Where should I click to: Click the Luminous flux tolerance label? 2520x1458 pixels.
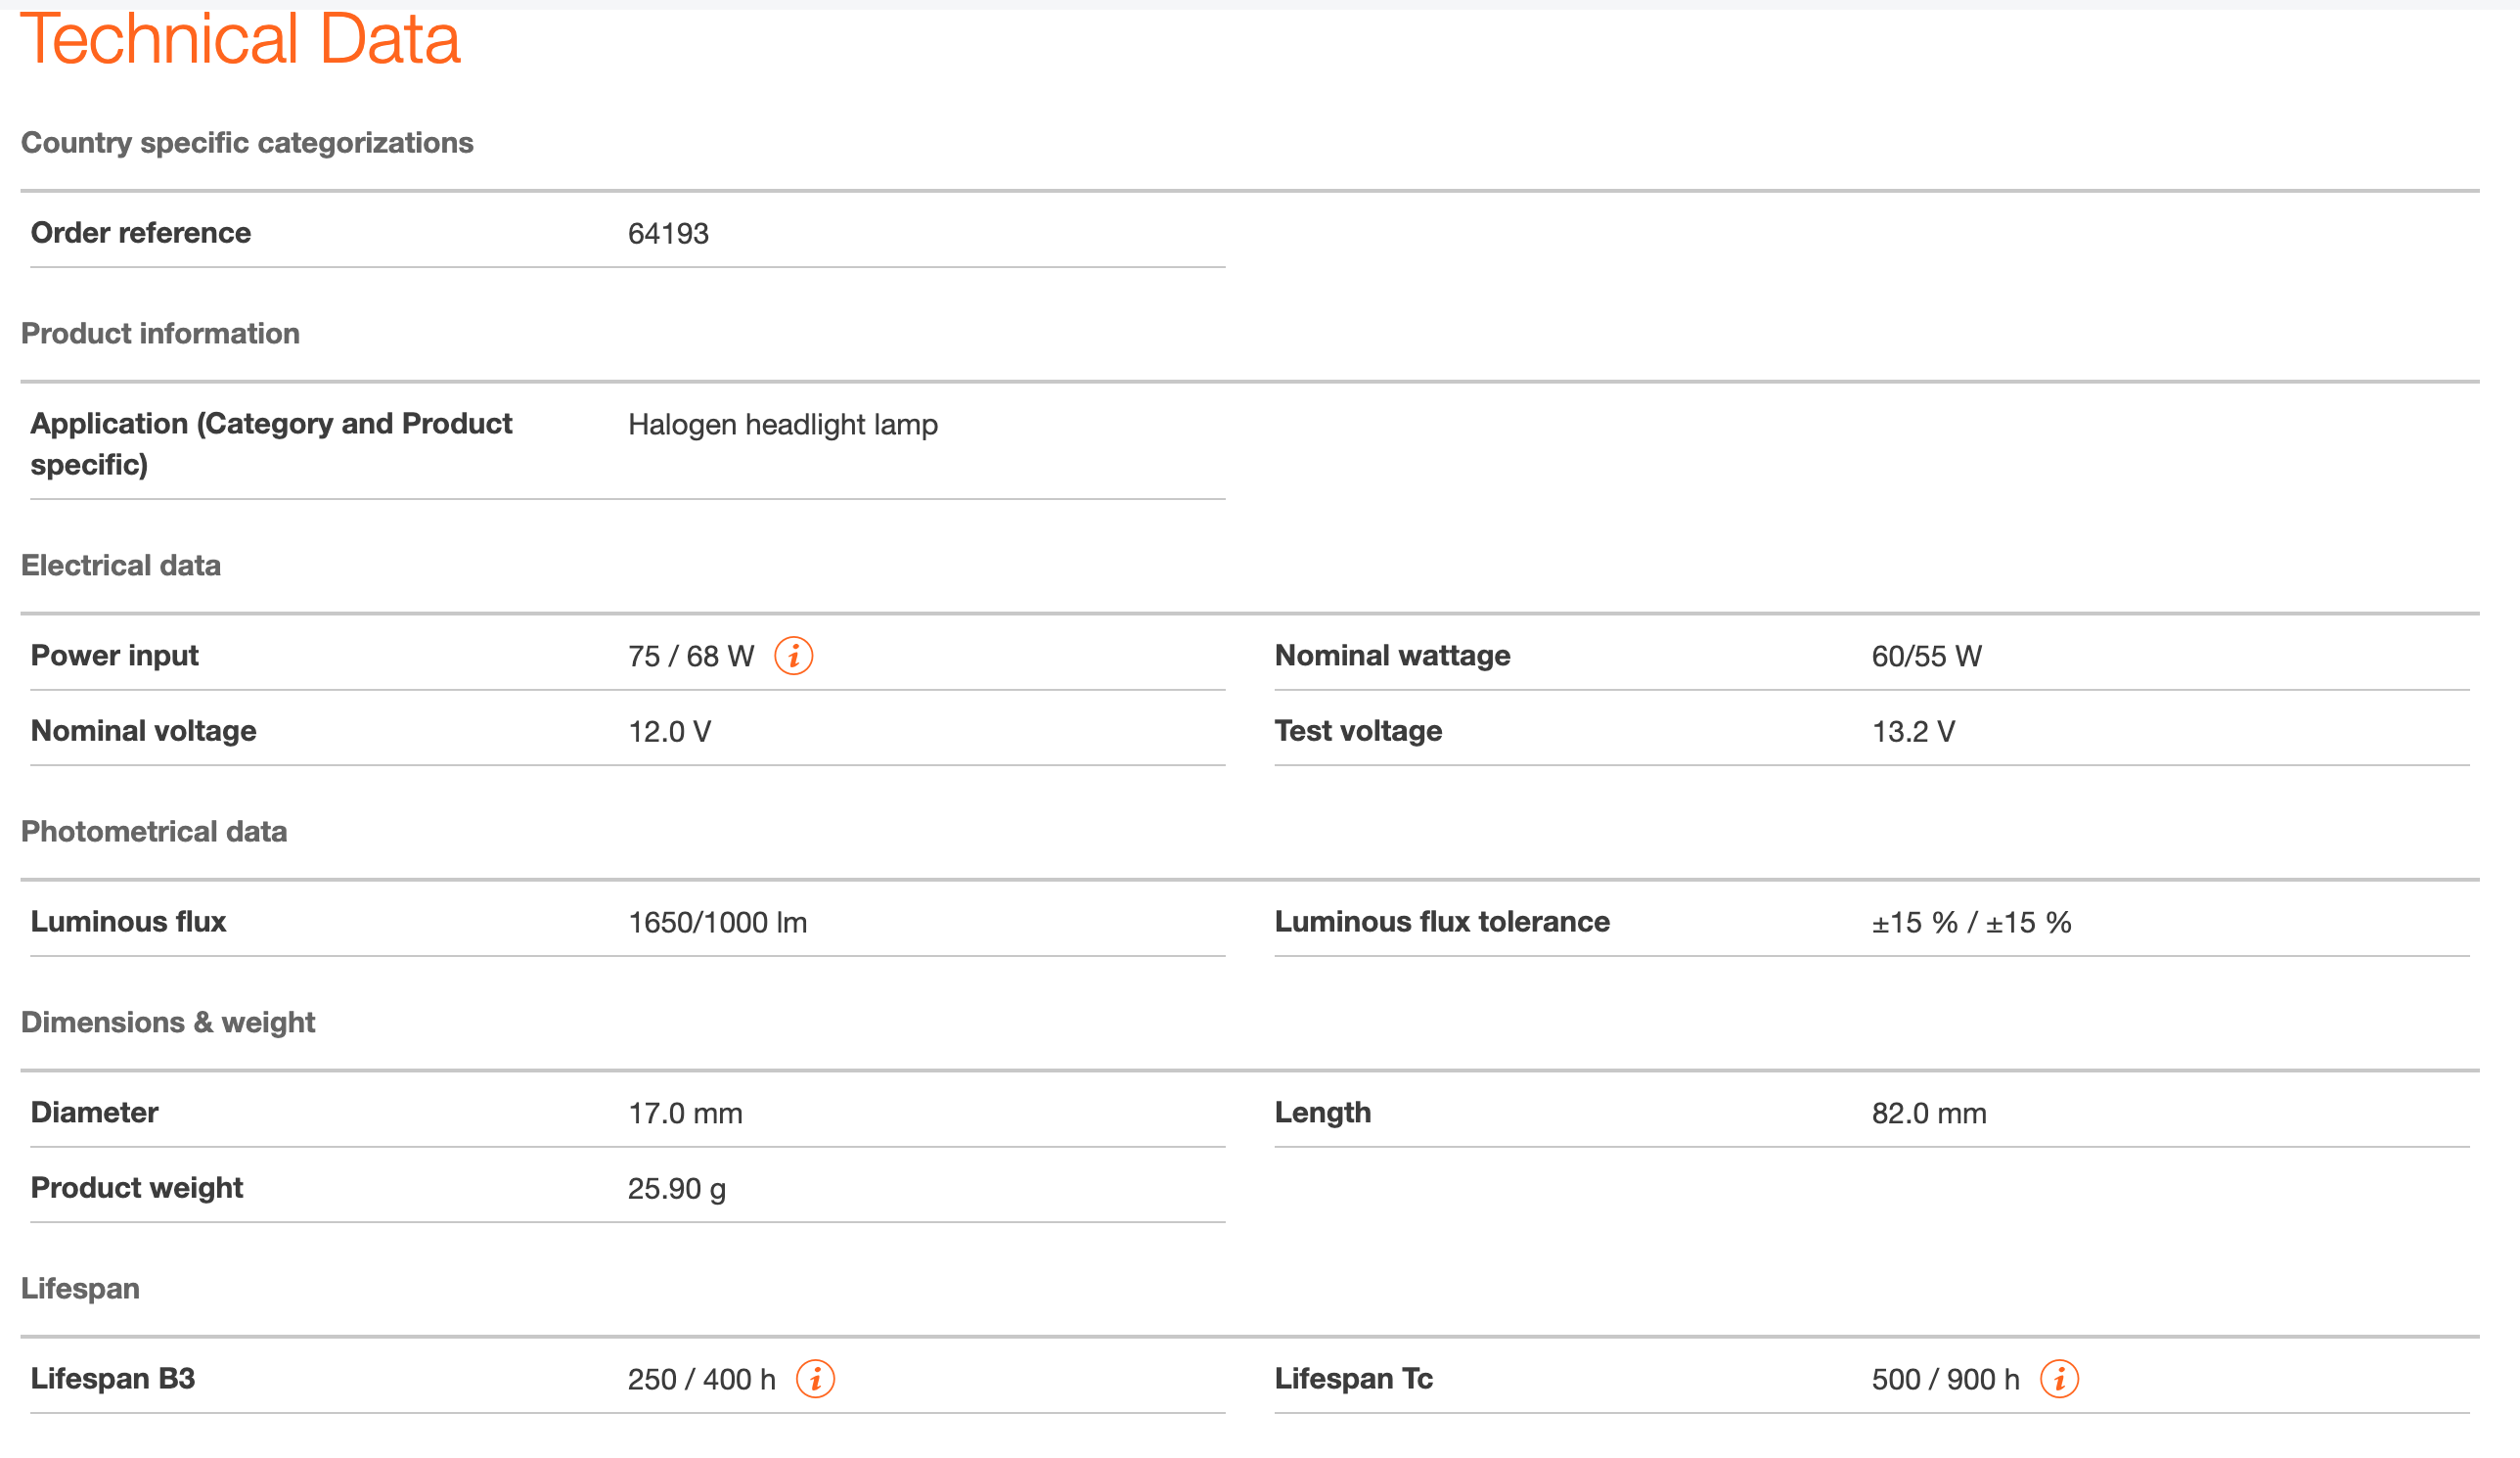coord(1442,921)
